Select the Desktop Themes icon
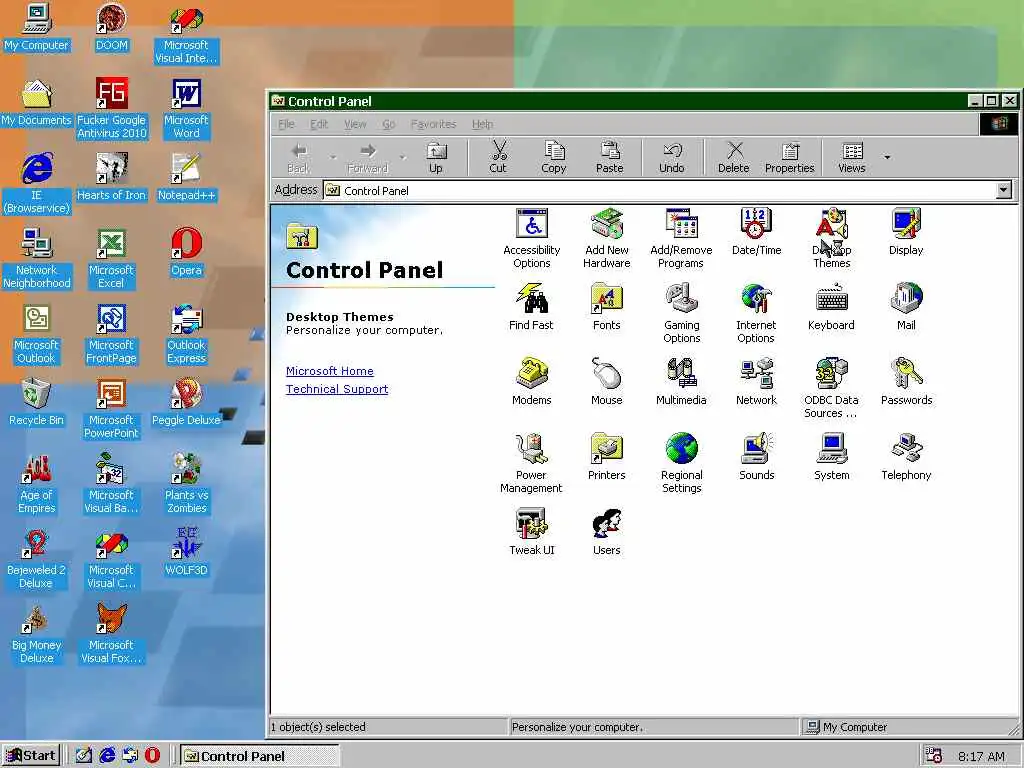Screen dimensions: 1024x768 tap(831, 238)
